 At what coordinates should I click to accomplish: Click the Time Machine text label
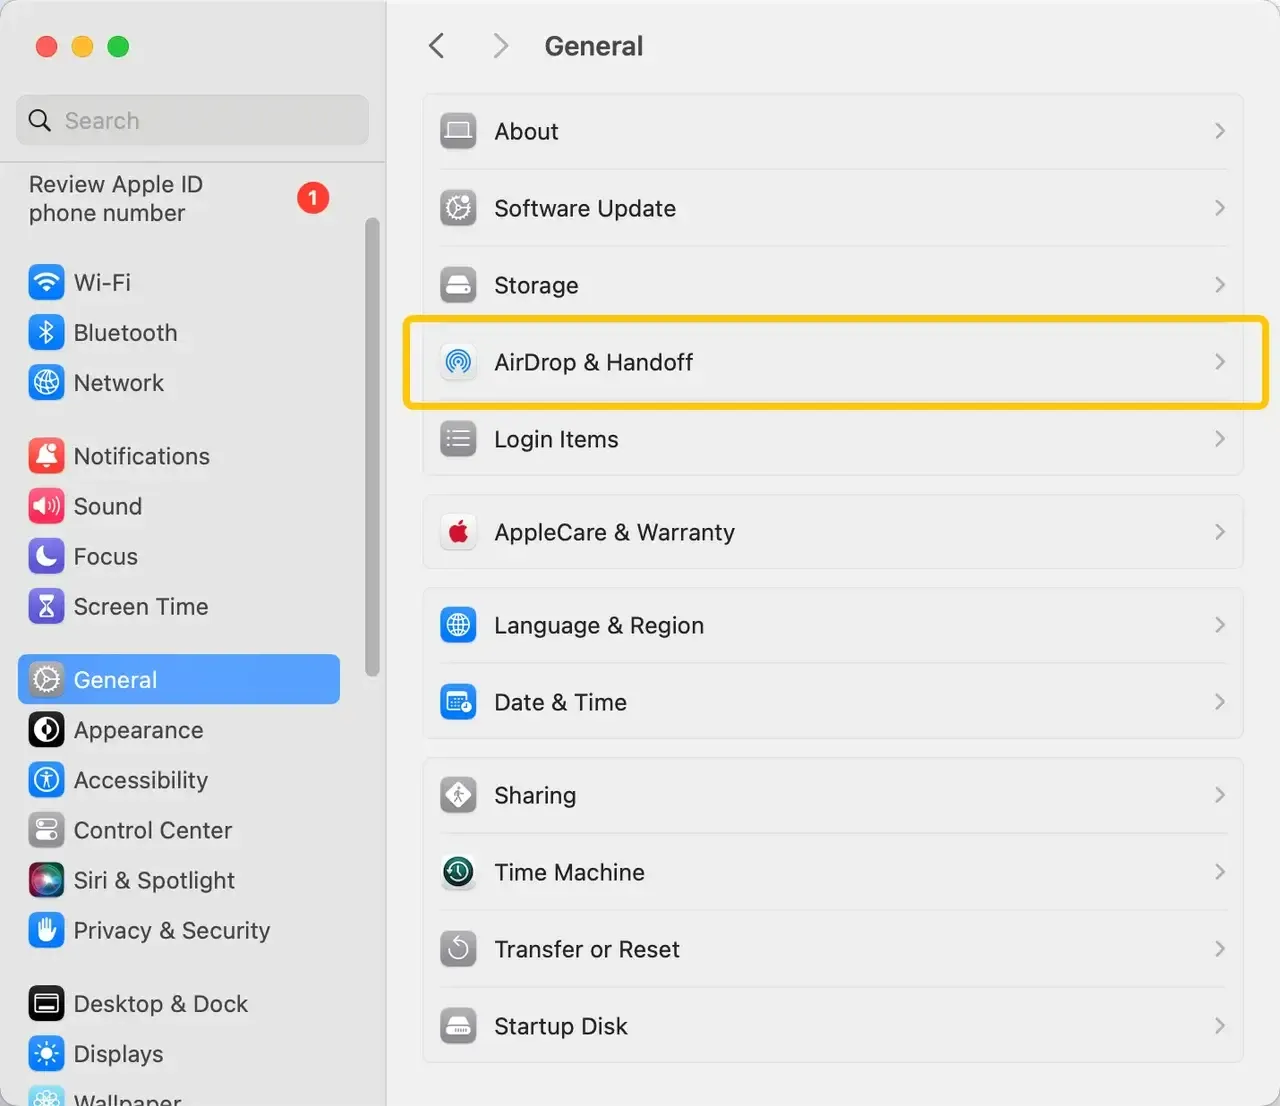pos(569,872)
